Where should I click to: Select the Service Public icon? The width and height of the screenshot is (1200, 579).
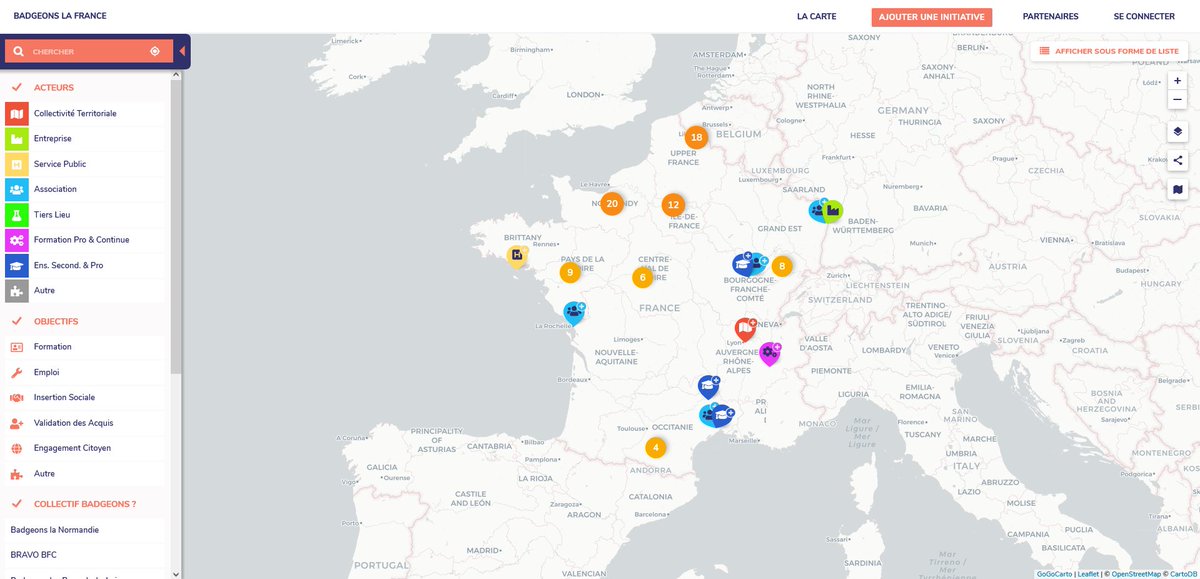[x=16, y=164]
